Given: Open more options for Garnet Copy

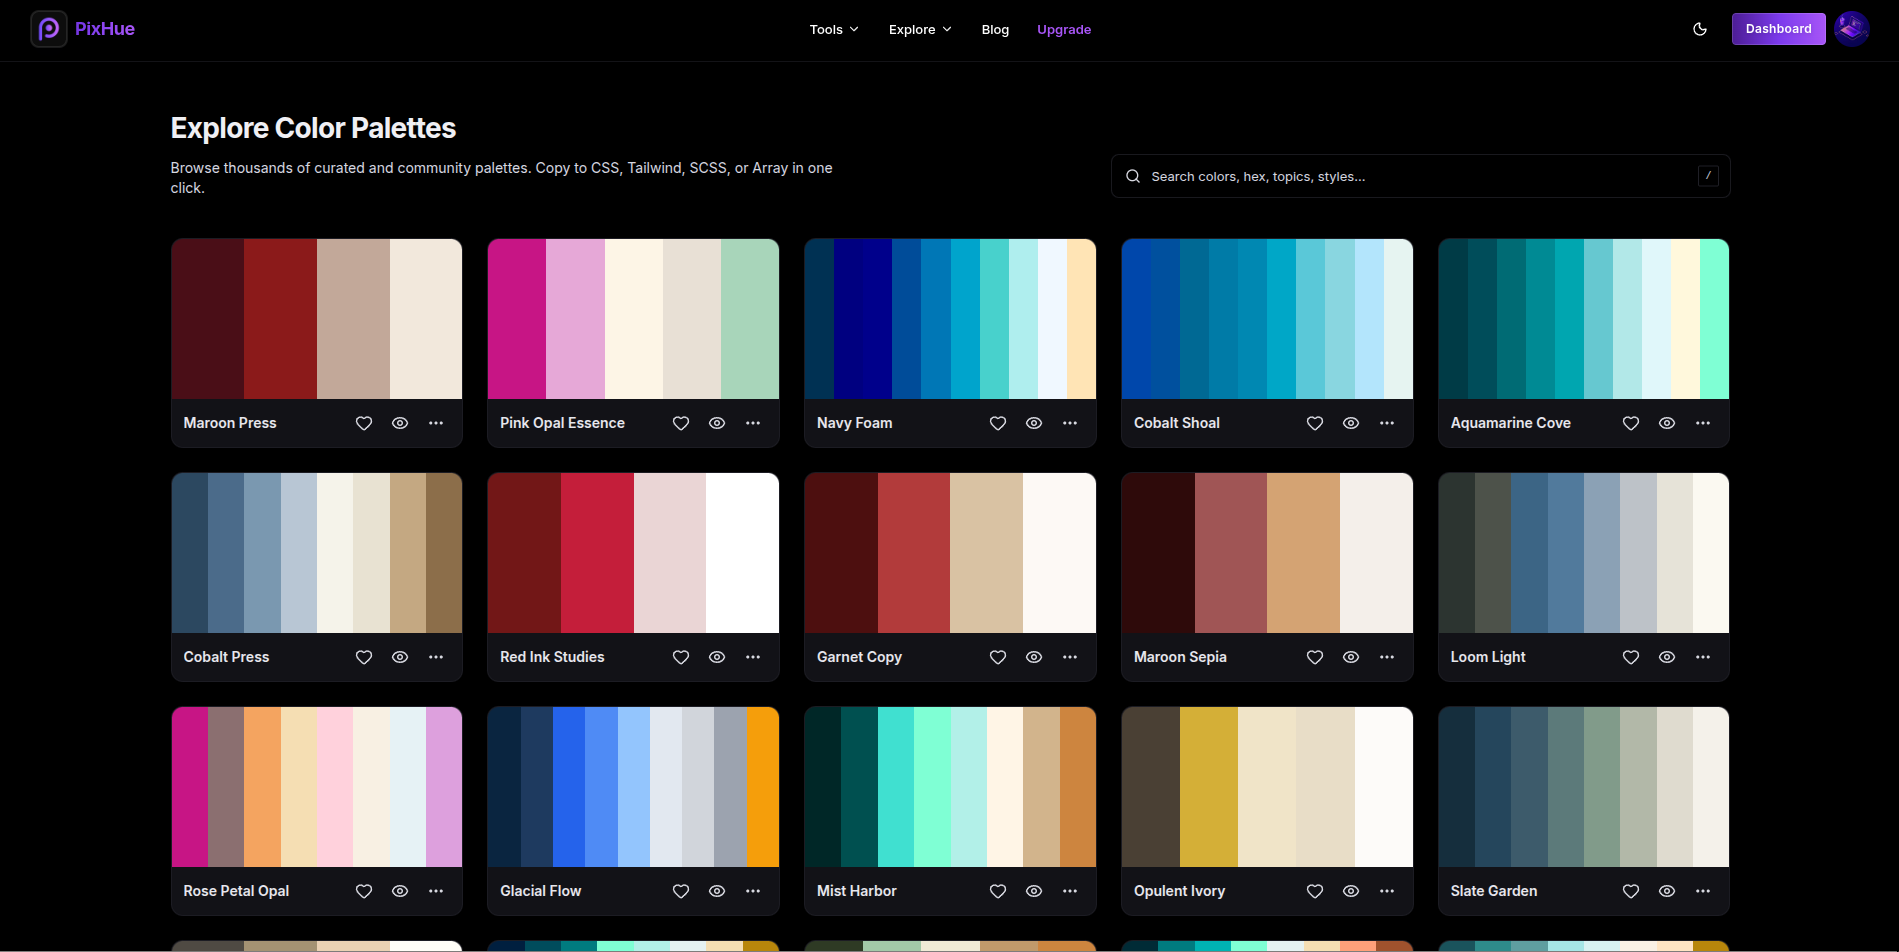Looking at the screenshot, I should tap(1070, 657).
